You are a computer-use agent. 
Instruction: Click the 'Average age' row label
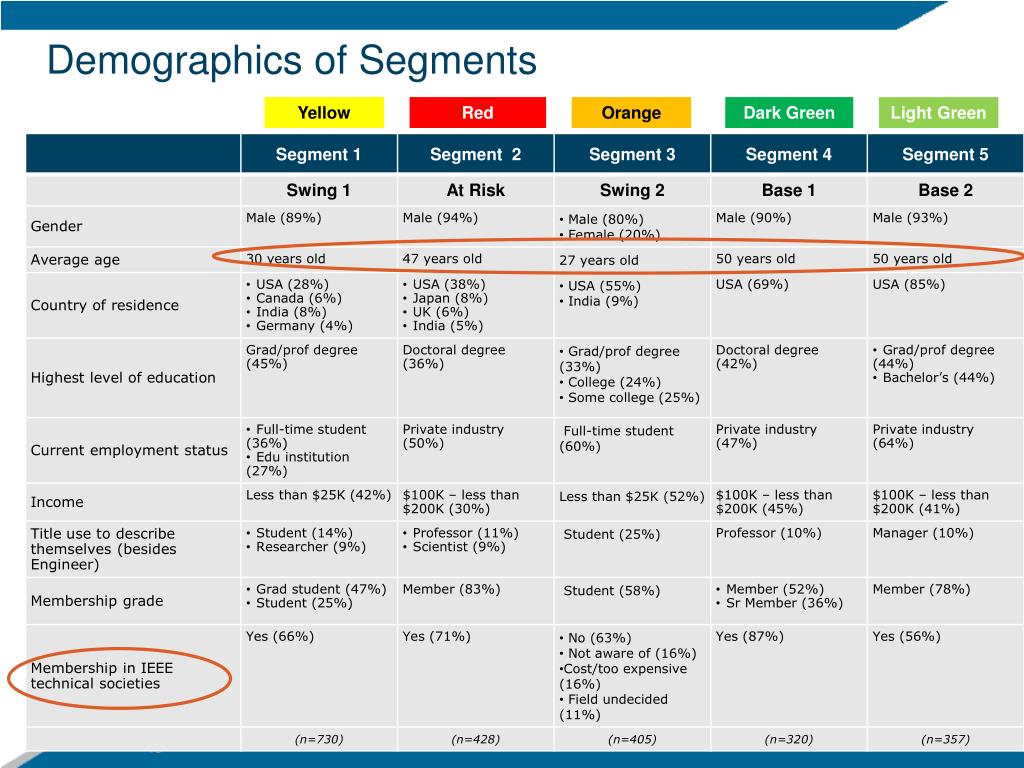[x=75, y=260]
